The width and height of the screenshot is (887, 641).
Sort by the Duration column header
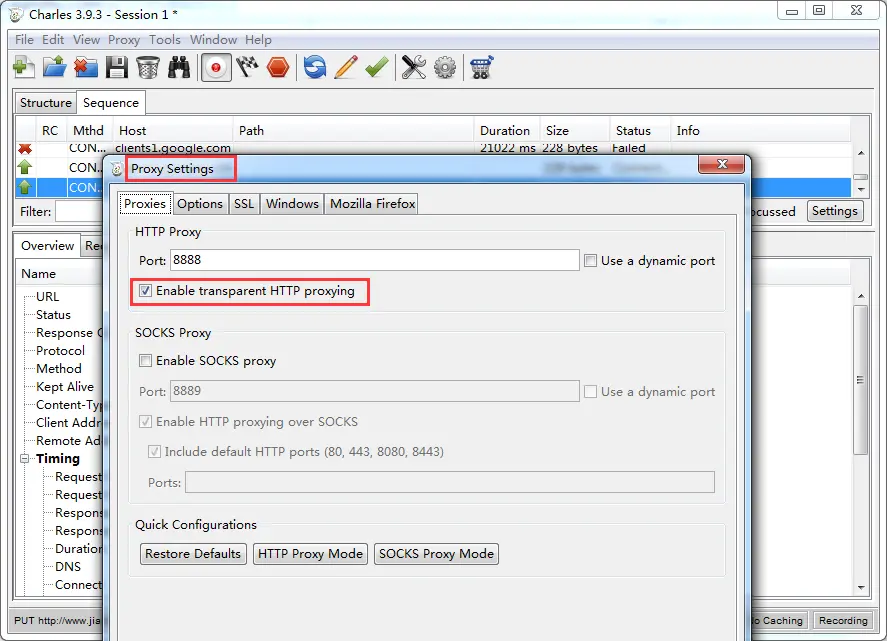(505, 131)
